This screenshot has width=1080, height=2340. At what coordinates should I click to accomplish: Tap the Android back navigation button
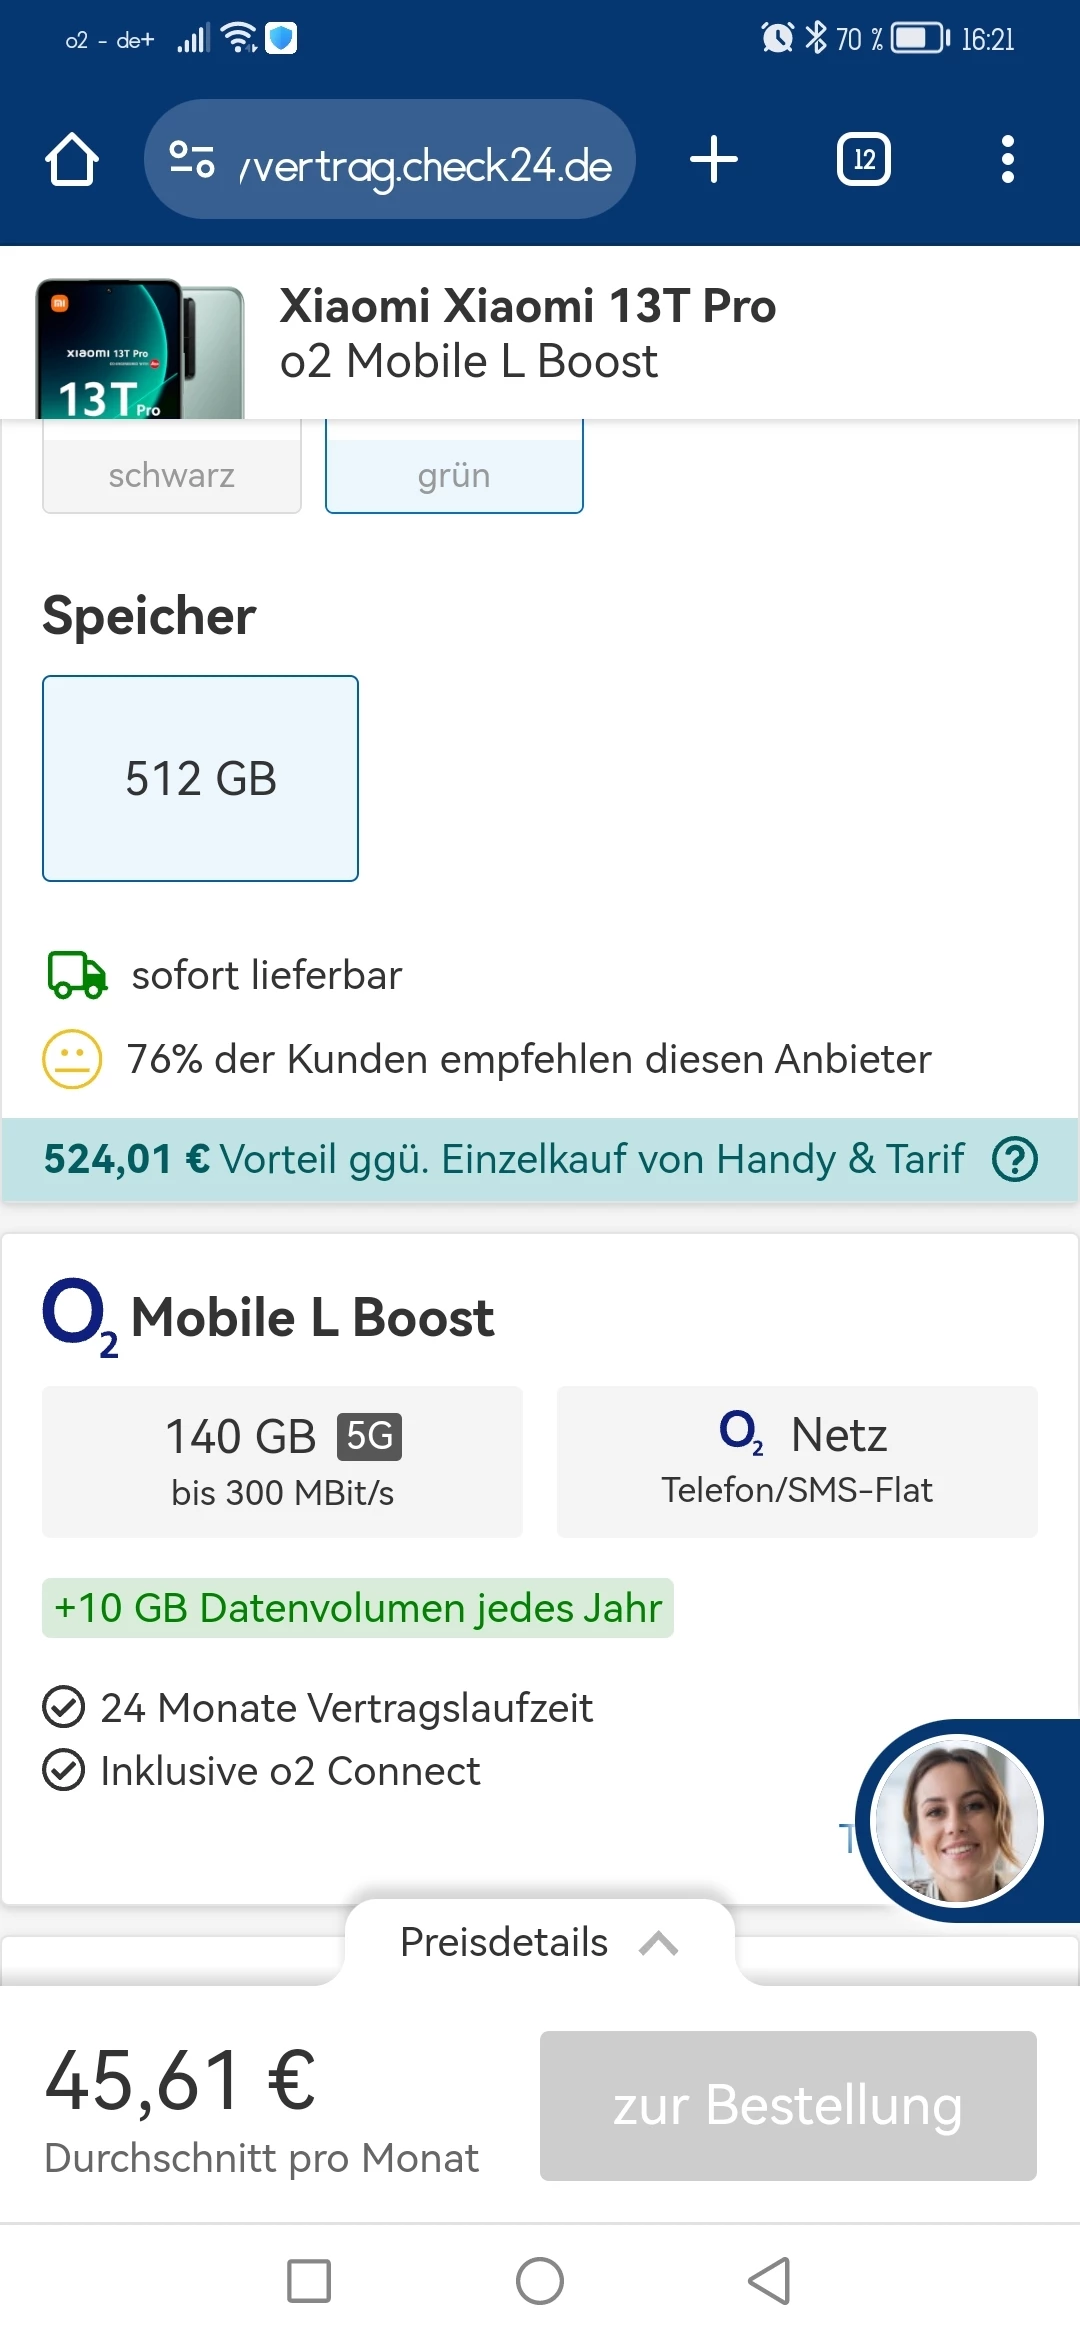[x=769, y=2281]
